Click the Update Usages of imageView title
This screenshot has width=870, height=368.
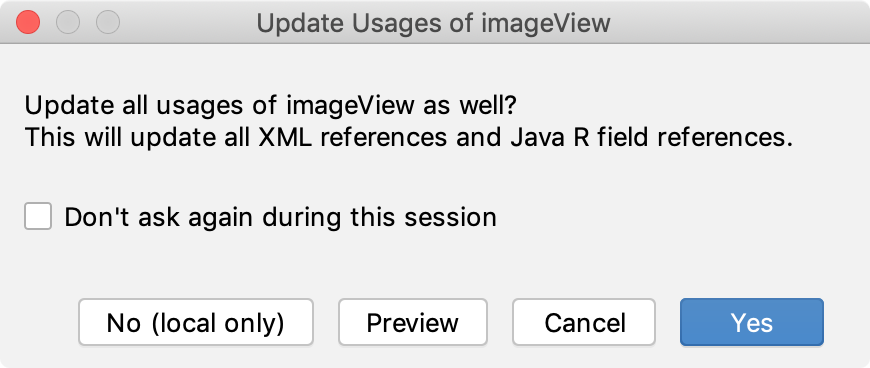pyautogui.click(x=433, y=23)
